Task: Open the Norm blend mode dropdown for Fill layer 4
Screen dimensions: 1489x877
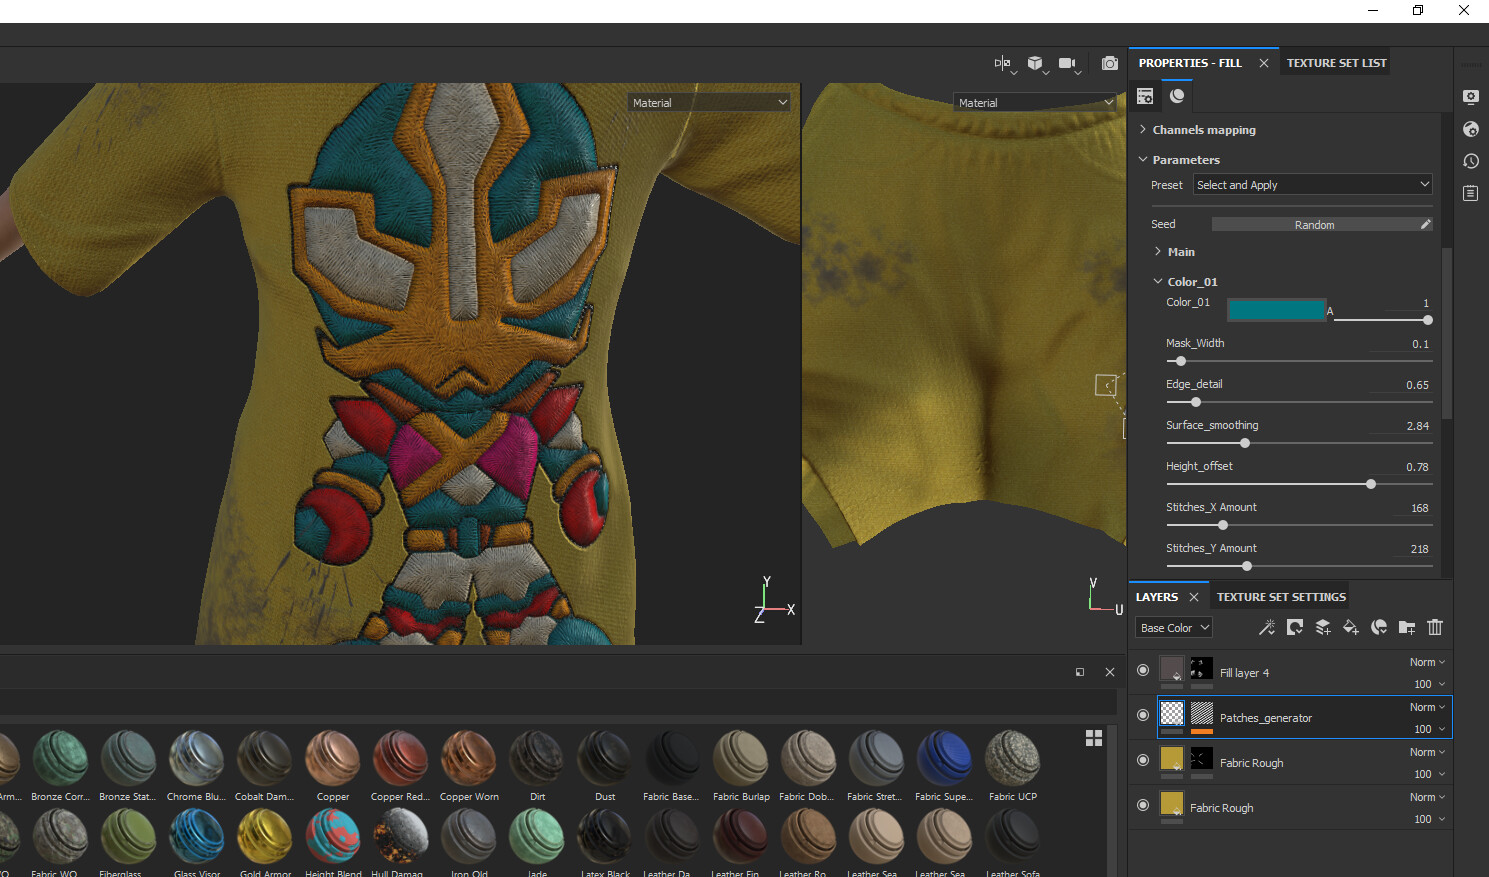Action: tap(1427, 662)
